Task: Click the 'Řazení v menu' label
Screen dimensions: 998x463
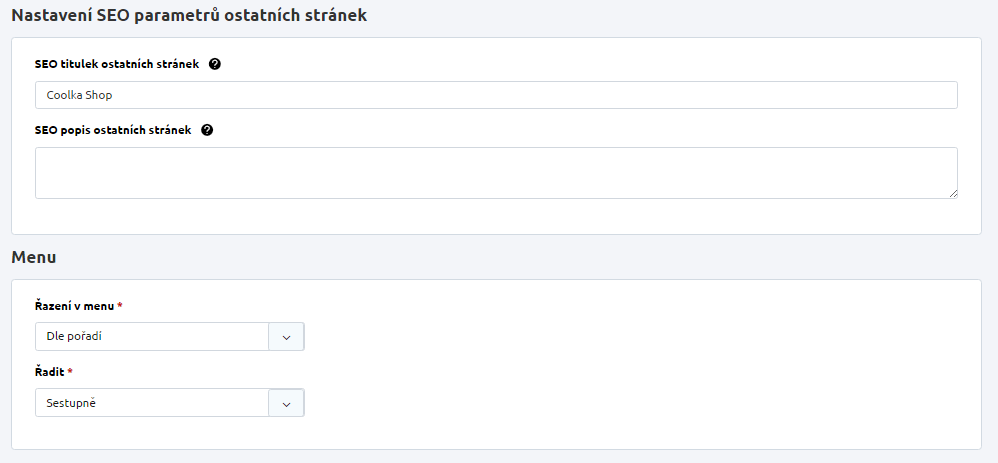Action: click(74, 305)
